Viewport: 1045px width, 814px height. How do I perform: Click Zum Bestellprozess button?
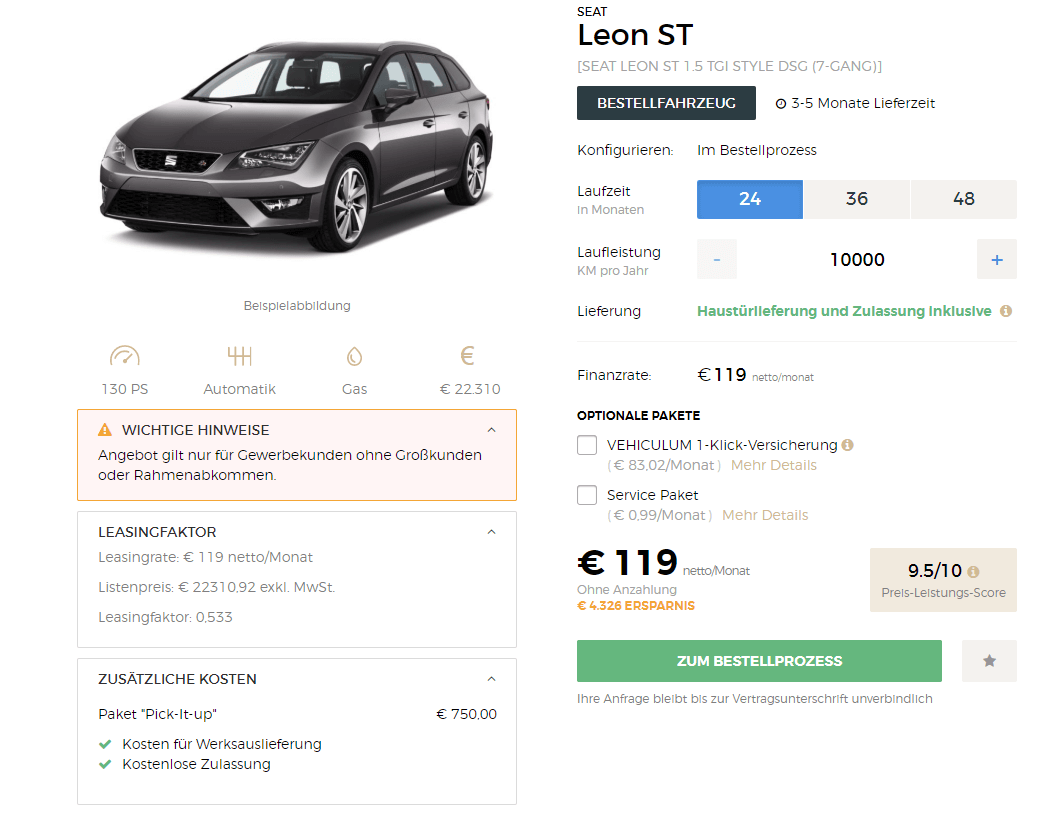pos(759,661)
